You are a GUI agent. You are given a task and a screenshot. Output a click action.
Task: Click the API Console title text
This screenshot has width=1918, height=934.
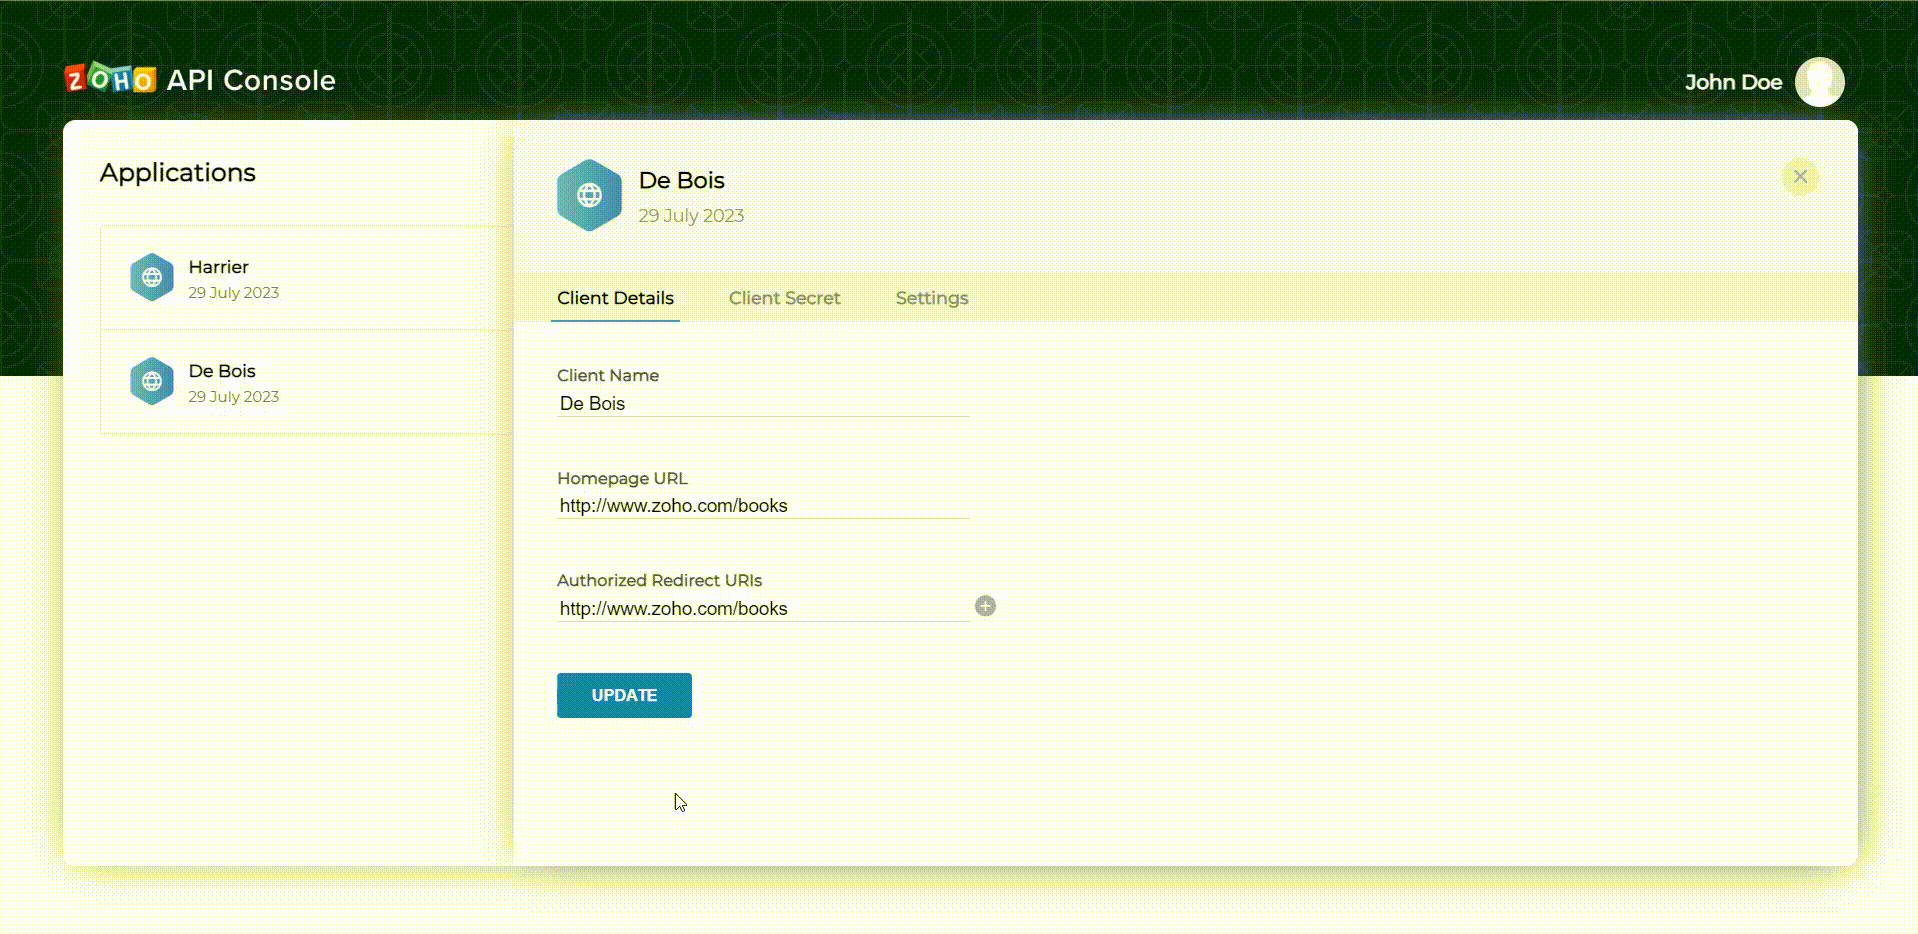coord(251,80)
